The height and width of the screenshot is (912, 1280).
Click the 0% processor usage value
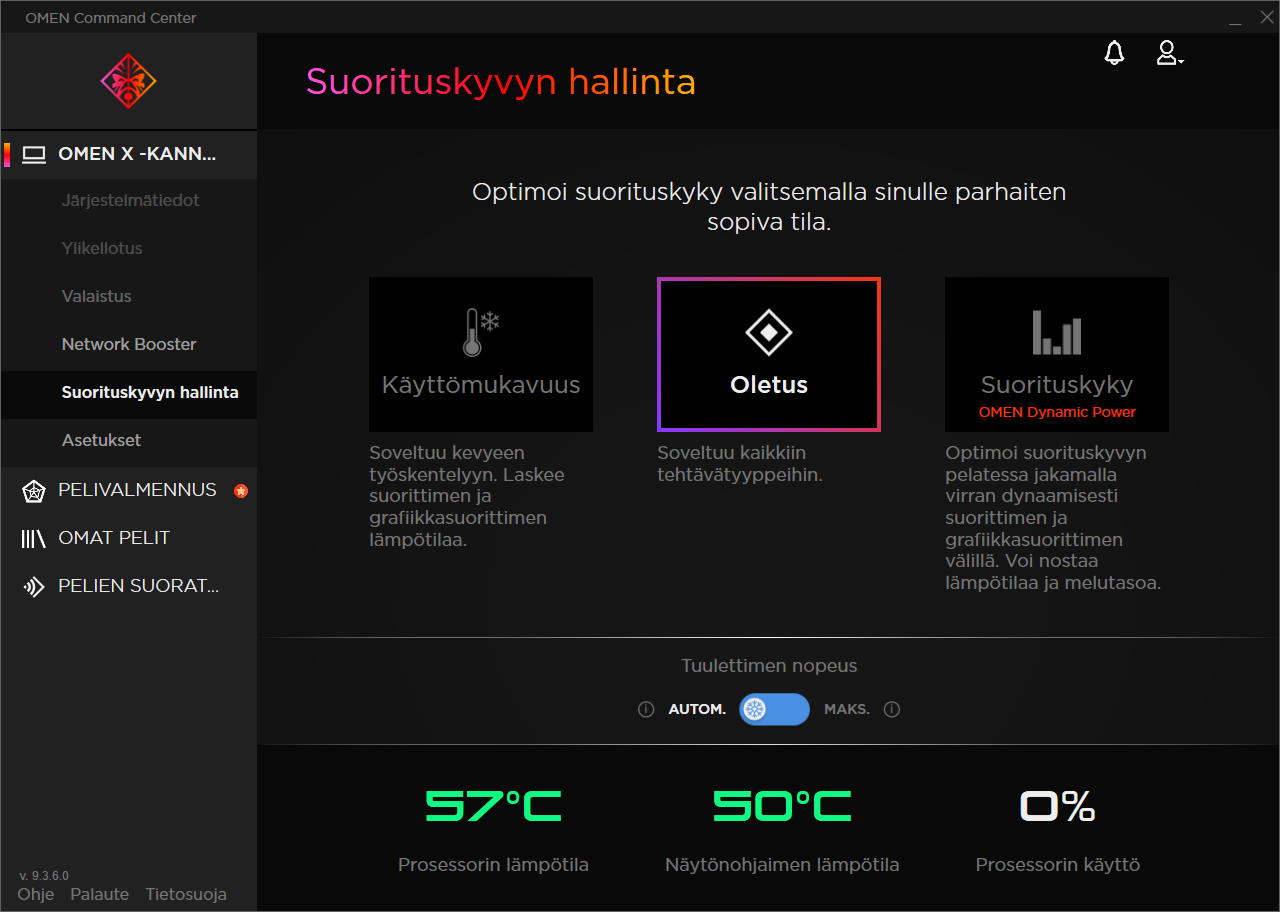1058,805
